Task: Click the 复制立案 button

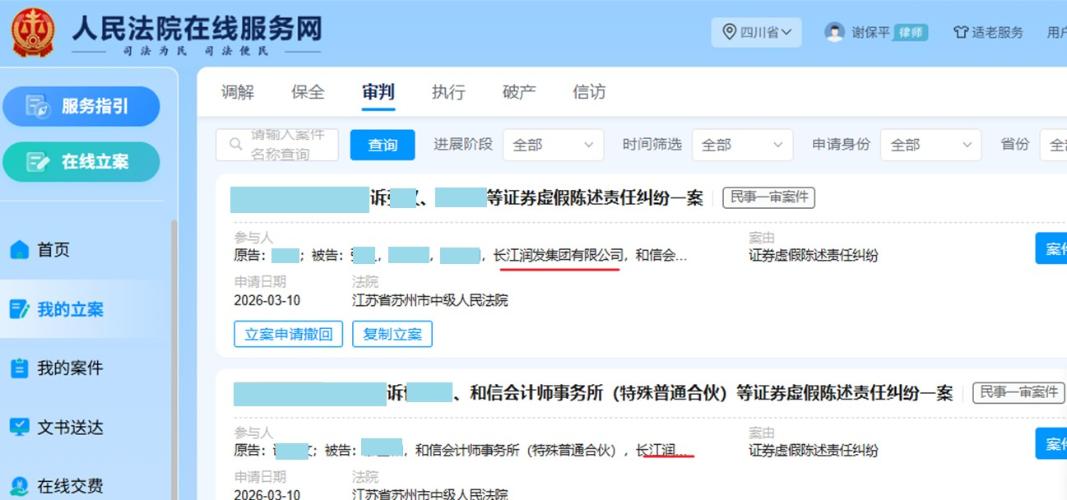Action: [x=392, y=334]
